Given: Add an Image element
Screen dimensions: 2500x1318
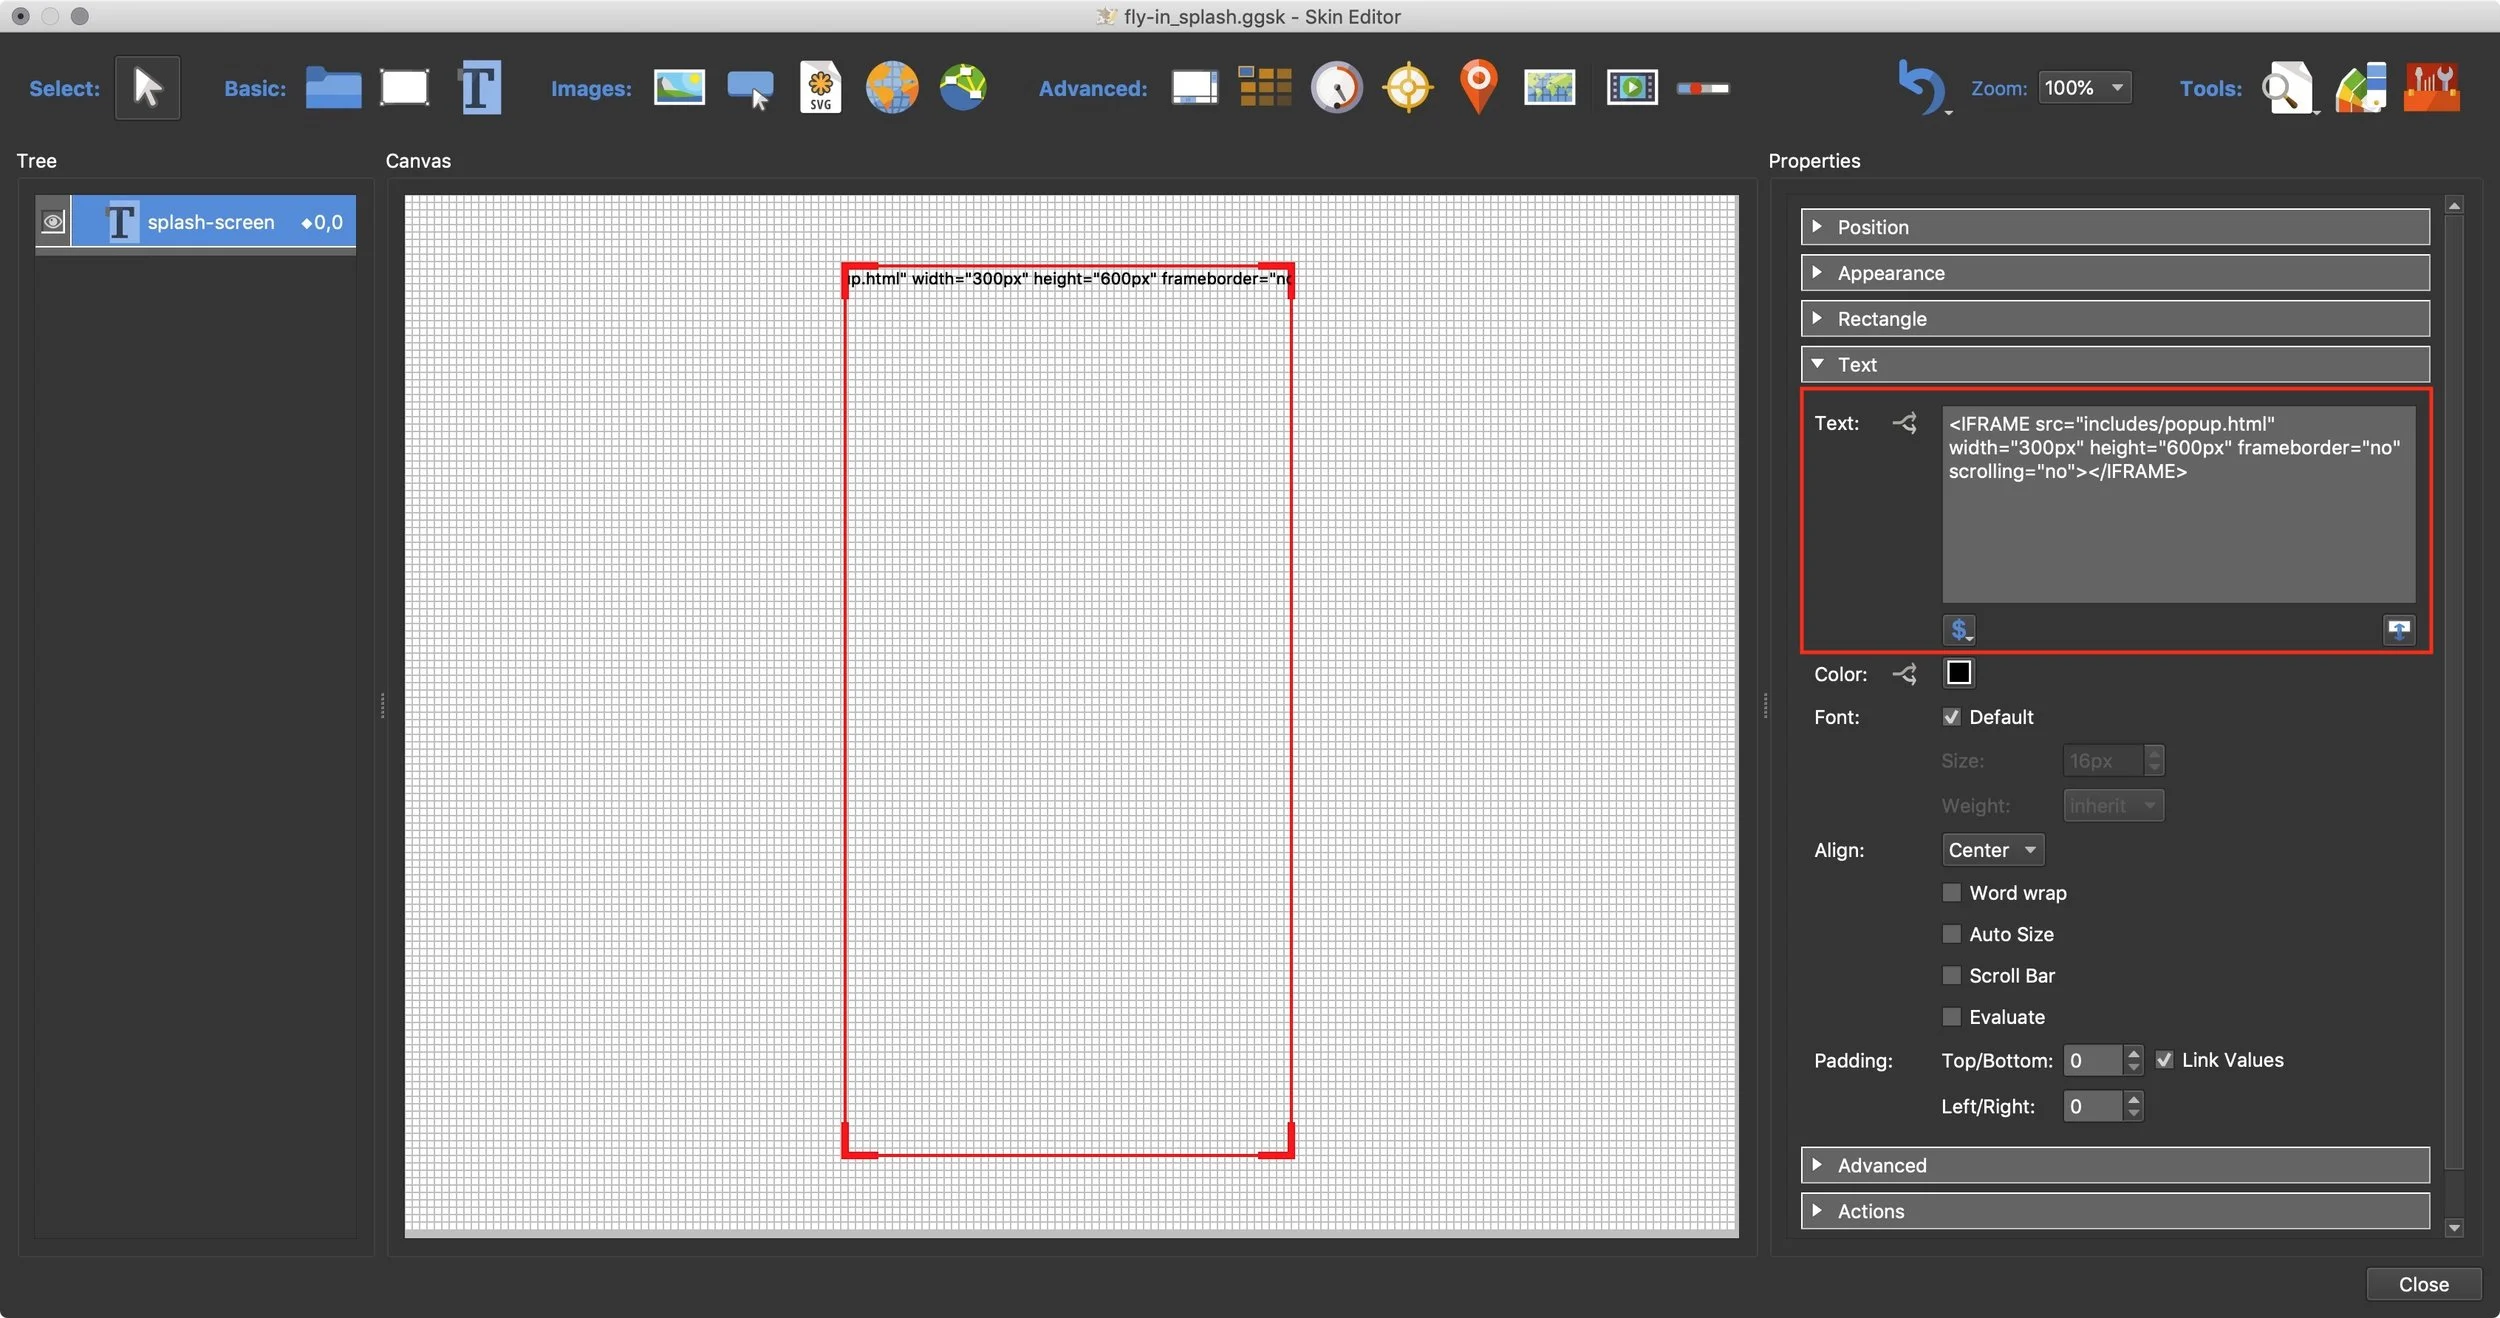Looking at the screenshot, I should [x=679, y=88].
